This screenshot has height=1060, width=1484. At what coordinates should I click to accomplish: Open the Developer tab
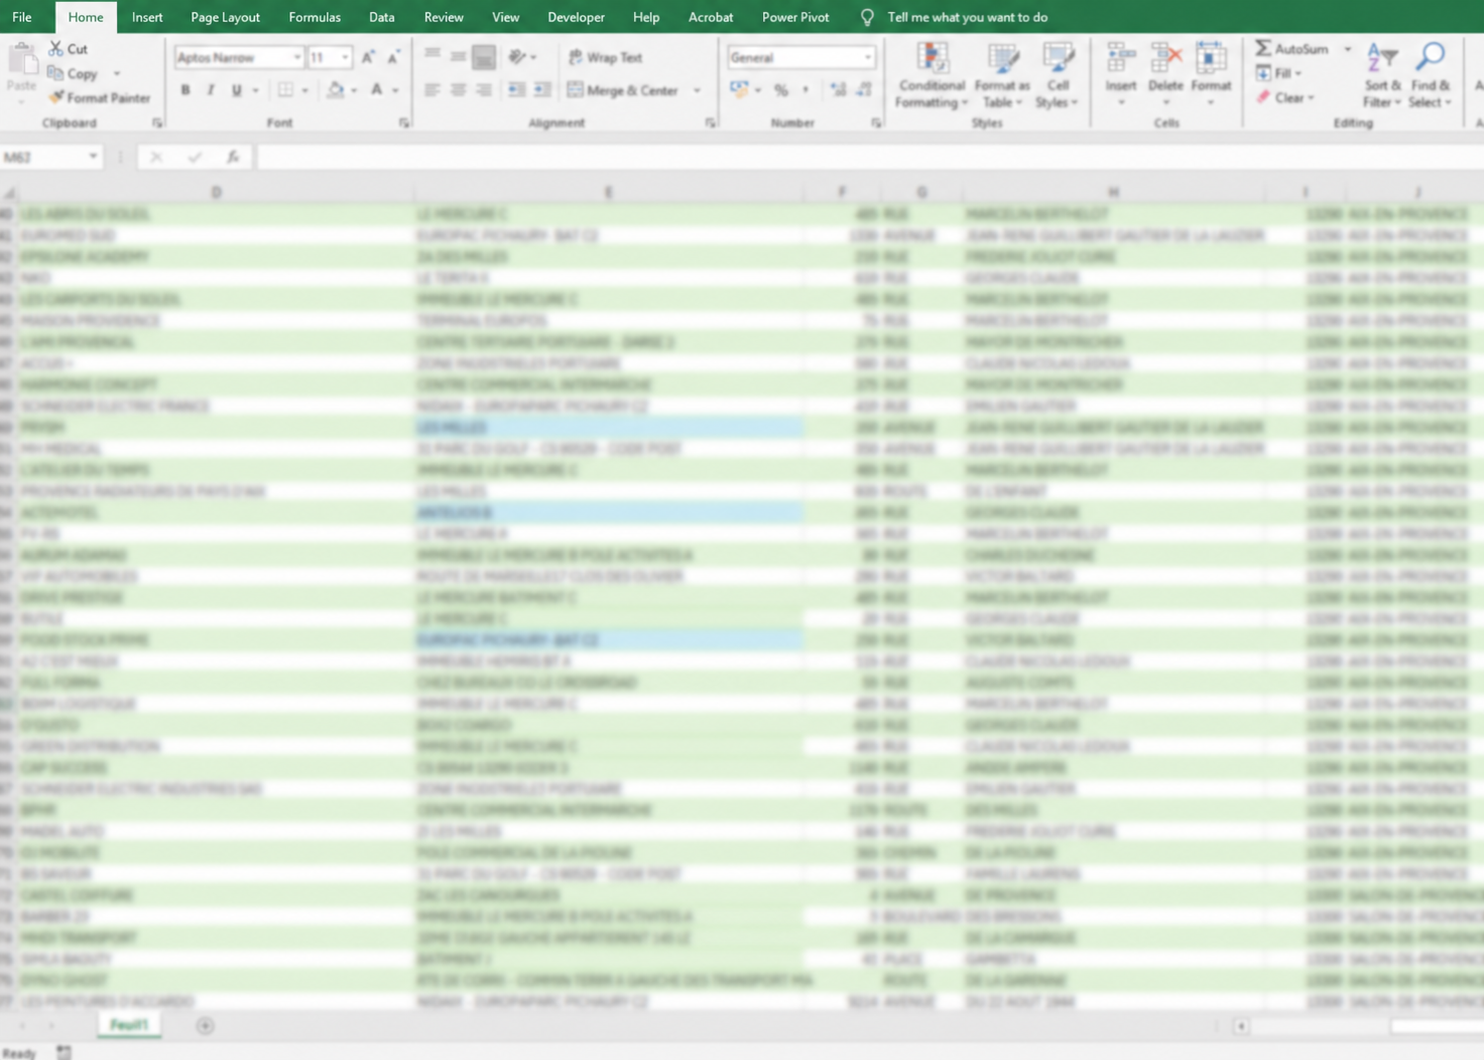pyautogui.click(x=576, y=17)
